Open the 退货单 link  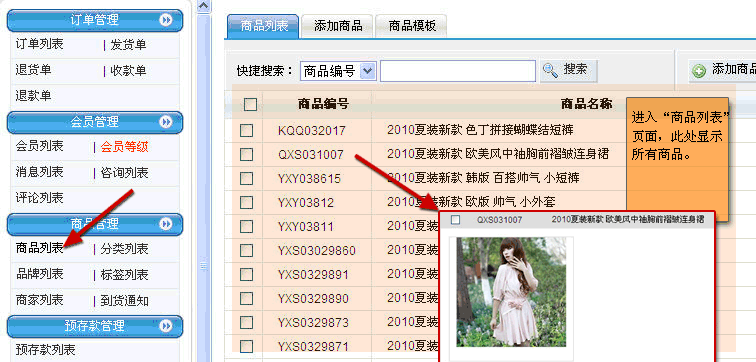(x=33, y=70)
